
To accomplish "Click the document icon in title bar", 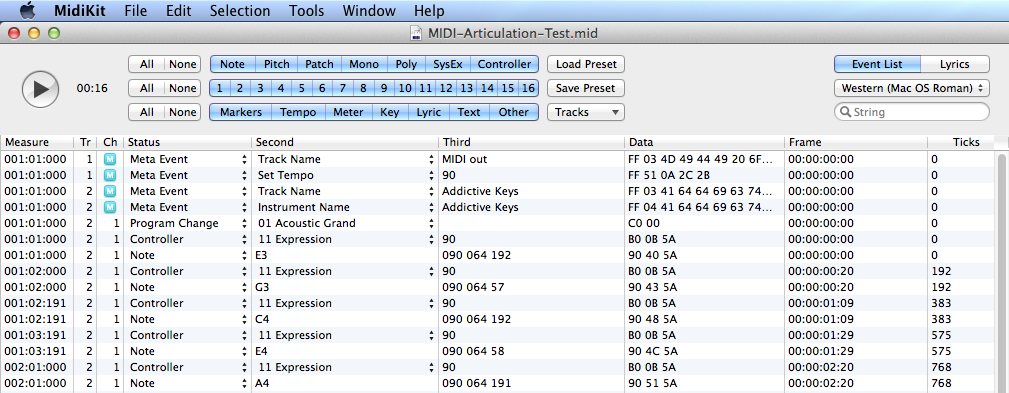I will (x=416, y=32).
